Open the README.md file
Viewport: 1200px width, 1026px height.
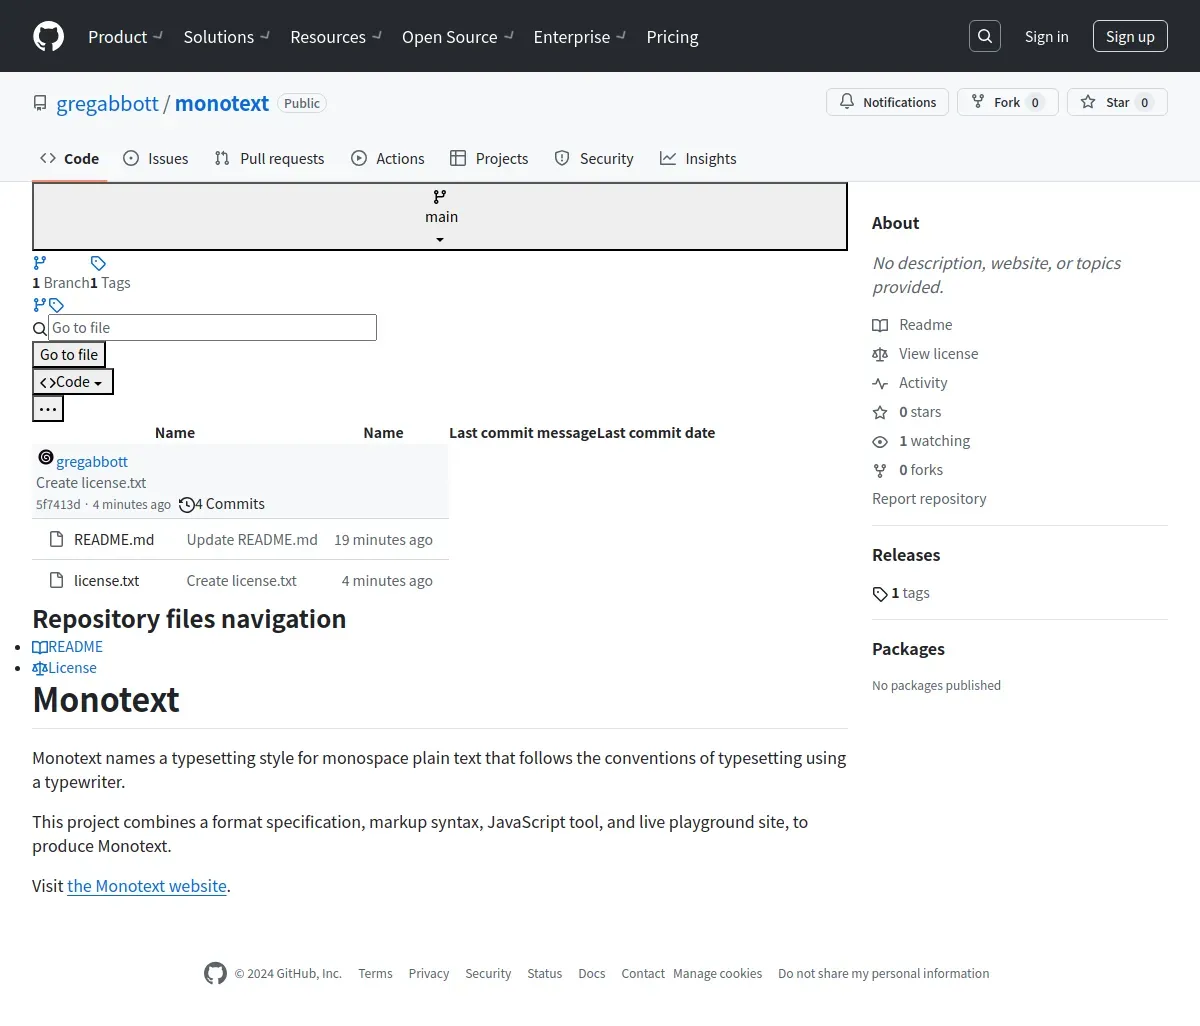pos(114,540)
